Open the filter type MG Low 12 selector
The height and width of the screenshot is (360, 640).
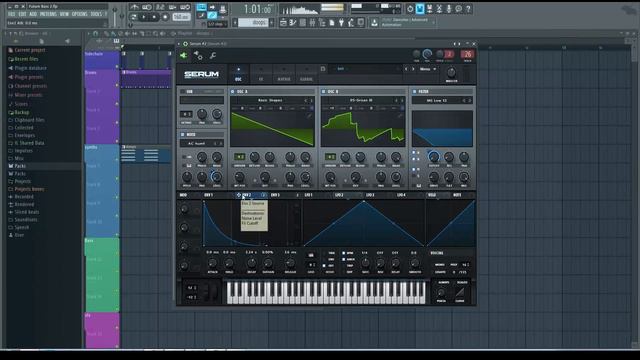437,100
